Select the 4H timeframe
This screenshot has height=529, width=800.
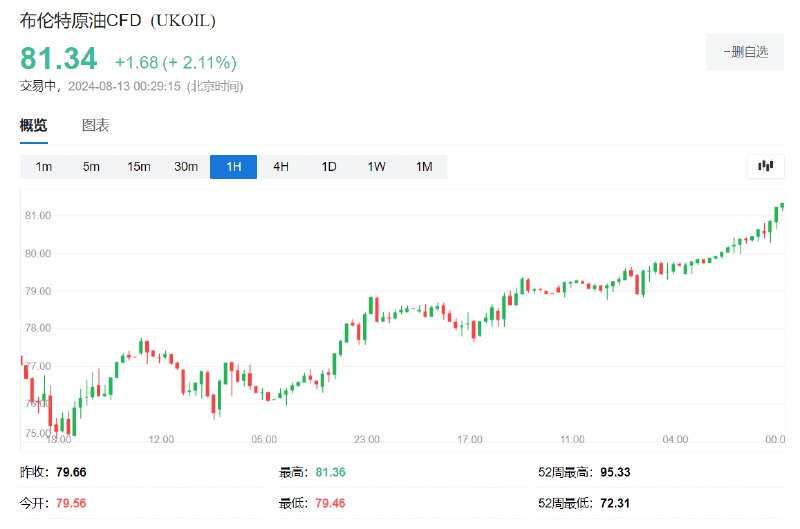(281, 167)
